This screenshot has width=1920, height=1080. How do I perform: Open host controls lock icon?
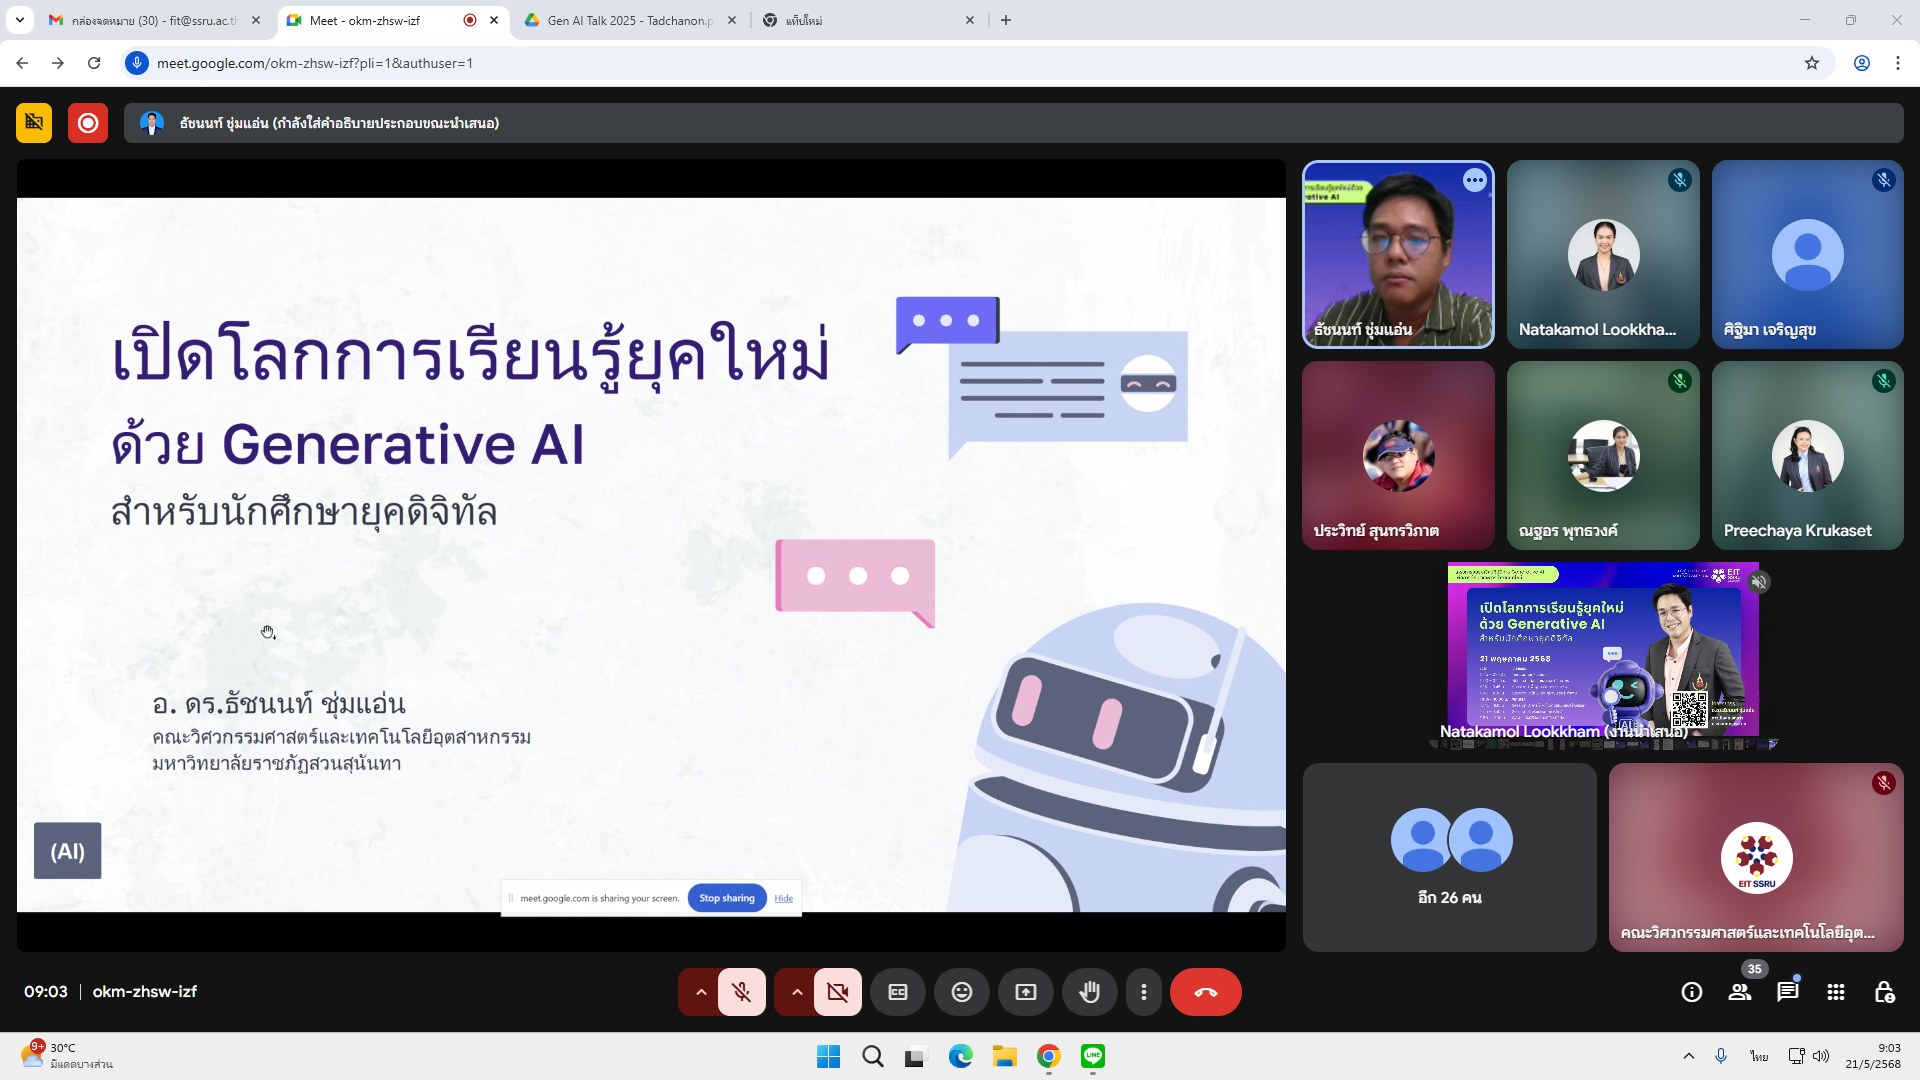tap(1884, 992)
